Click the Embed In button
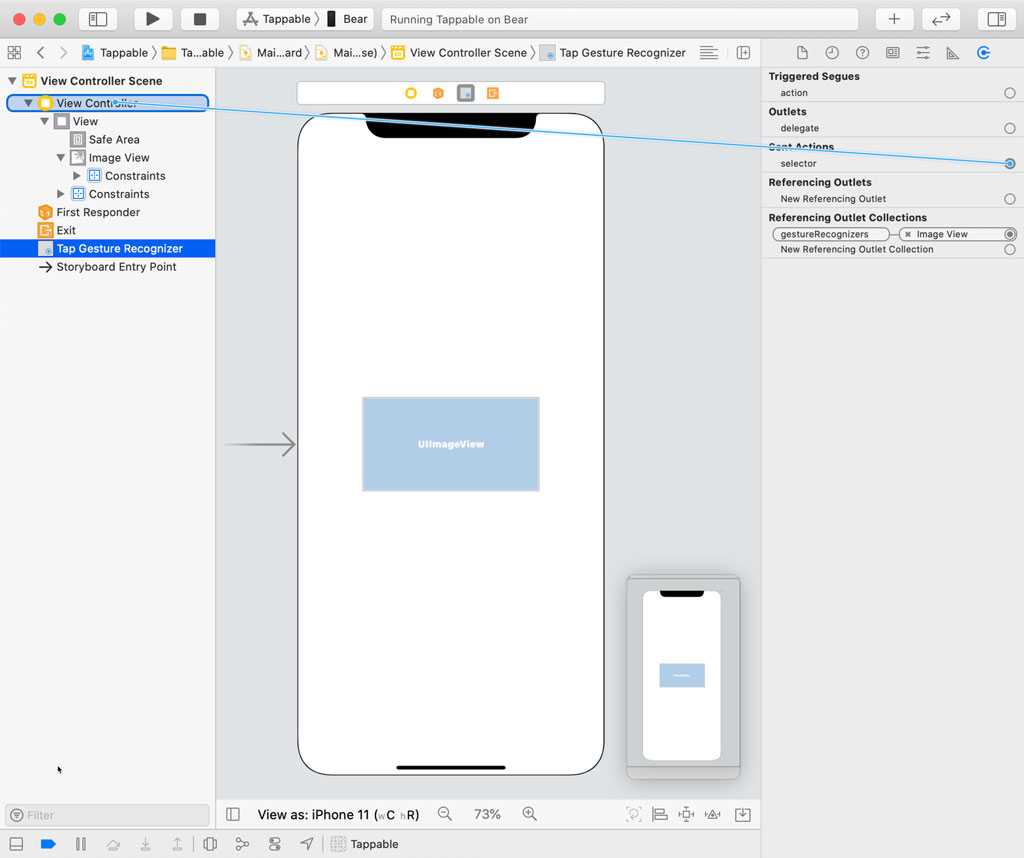Viewport: 1024px width, 858px height. click(x=743, y=814)
